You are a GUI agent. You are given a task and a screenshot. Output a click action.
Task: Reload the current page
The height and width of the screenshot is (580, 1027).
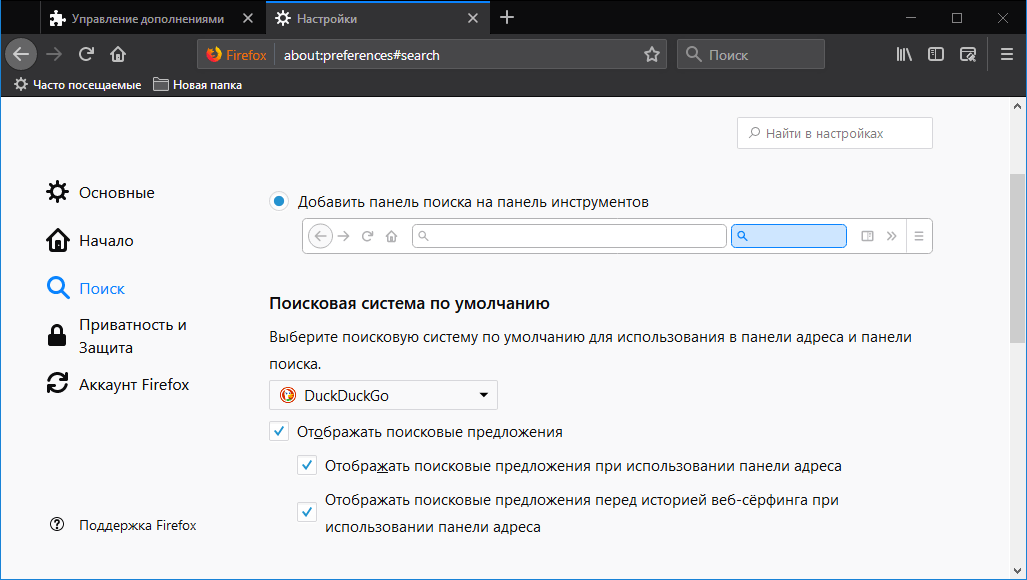pos(88,54)
